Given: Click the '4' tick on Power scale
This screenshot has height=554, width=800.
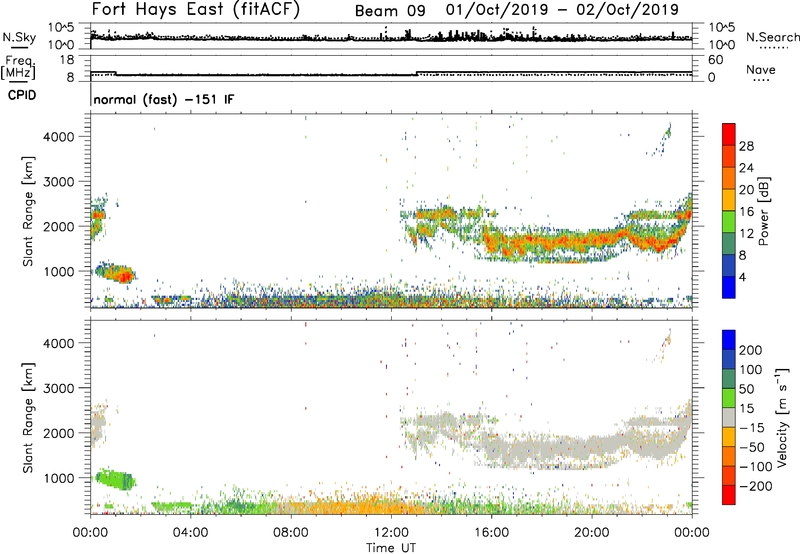Looking at the screenshot, I should tap(742, 277).
